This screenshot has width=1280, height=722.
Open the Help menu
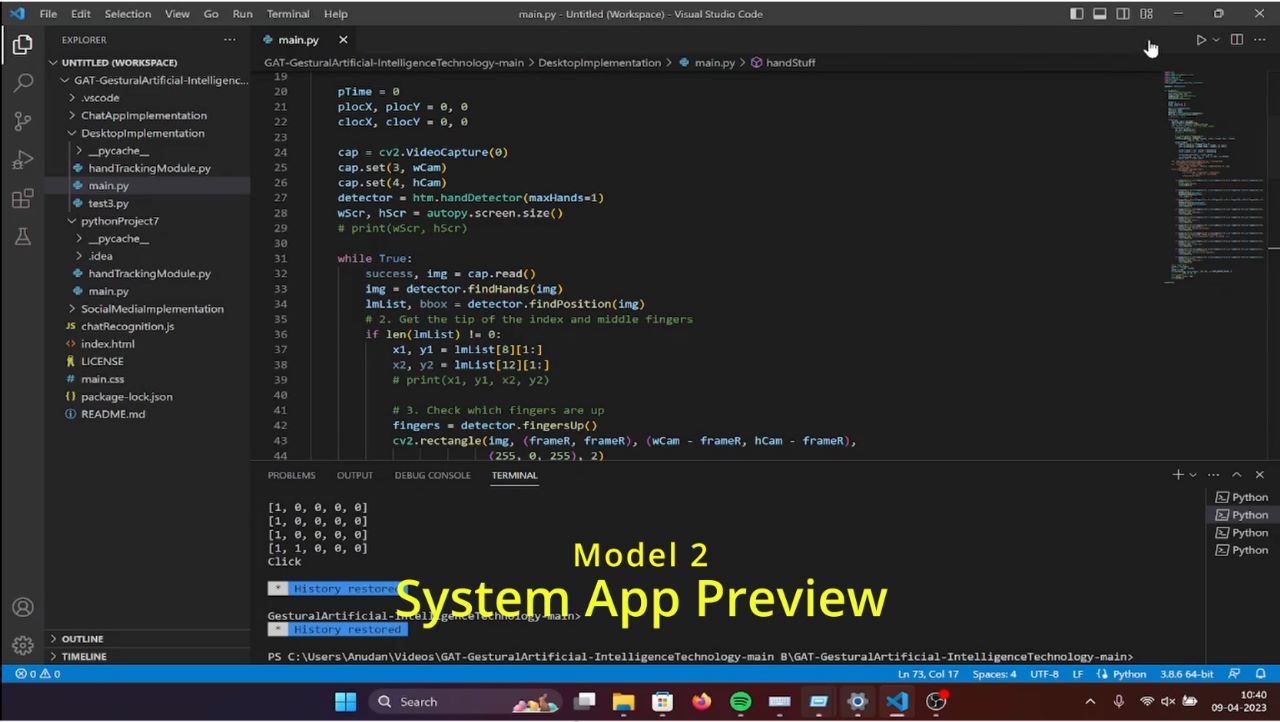(336, 14)
